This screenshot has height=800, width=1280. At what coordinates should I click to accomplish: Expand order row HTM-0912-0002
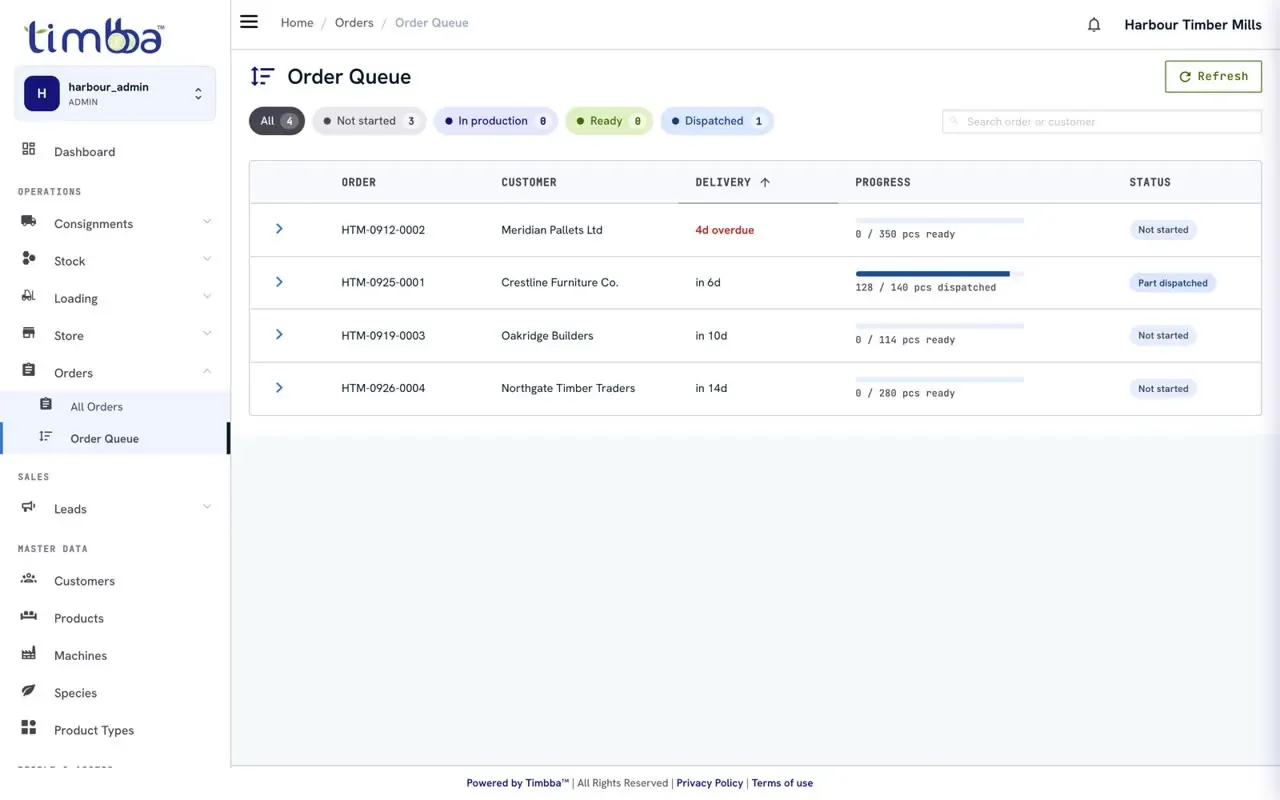(x=279, y=229)
